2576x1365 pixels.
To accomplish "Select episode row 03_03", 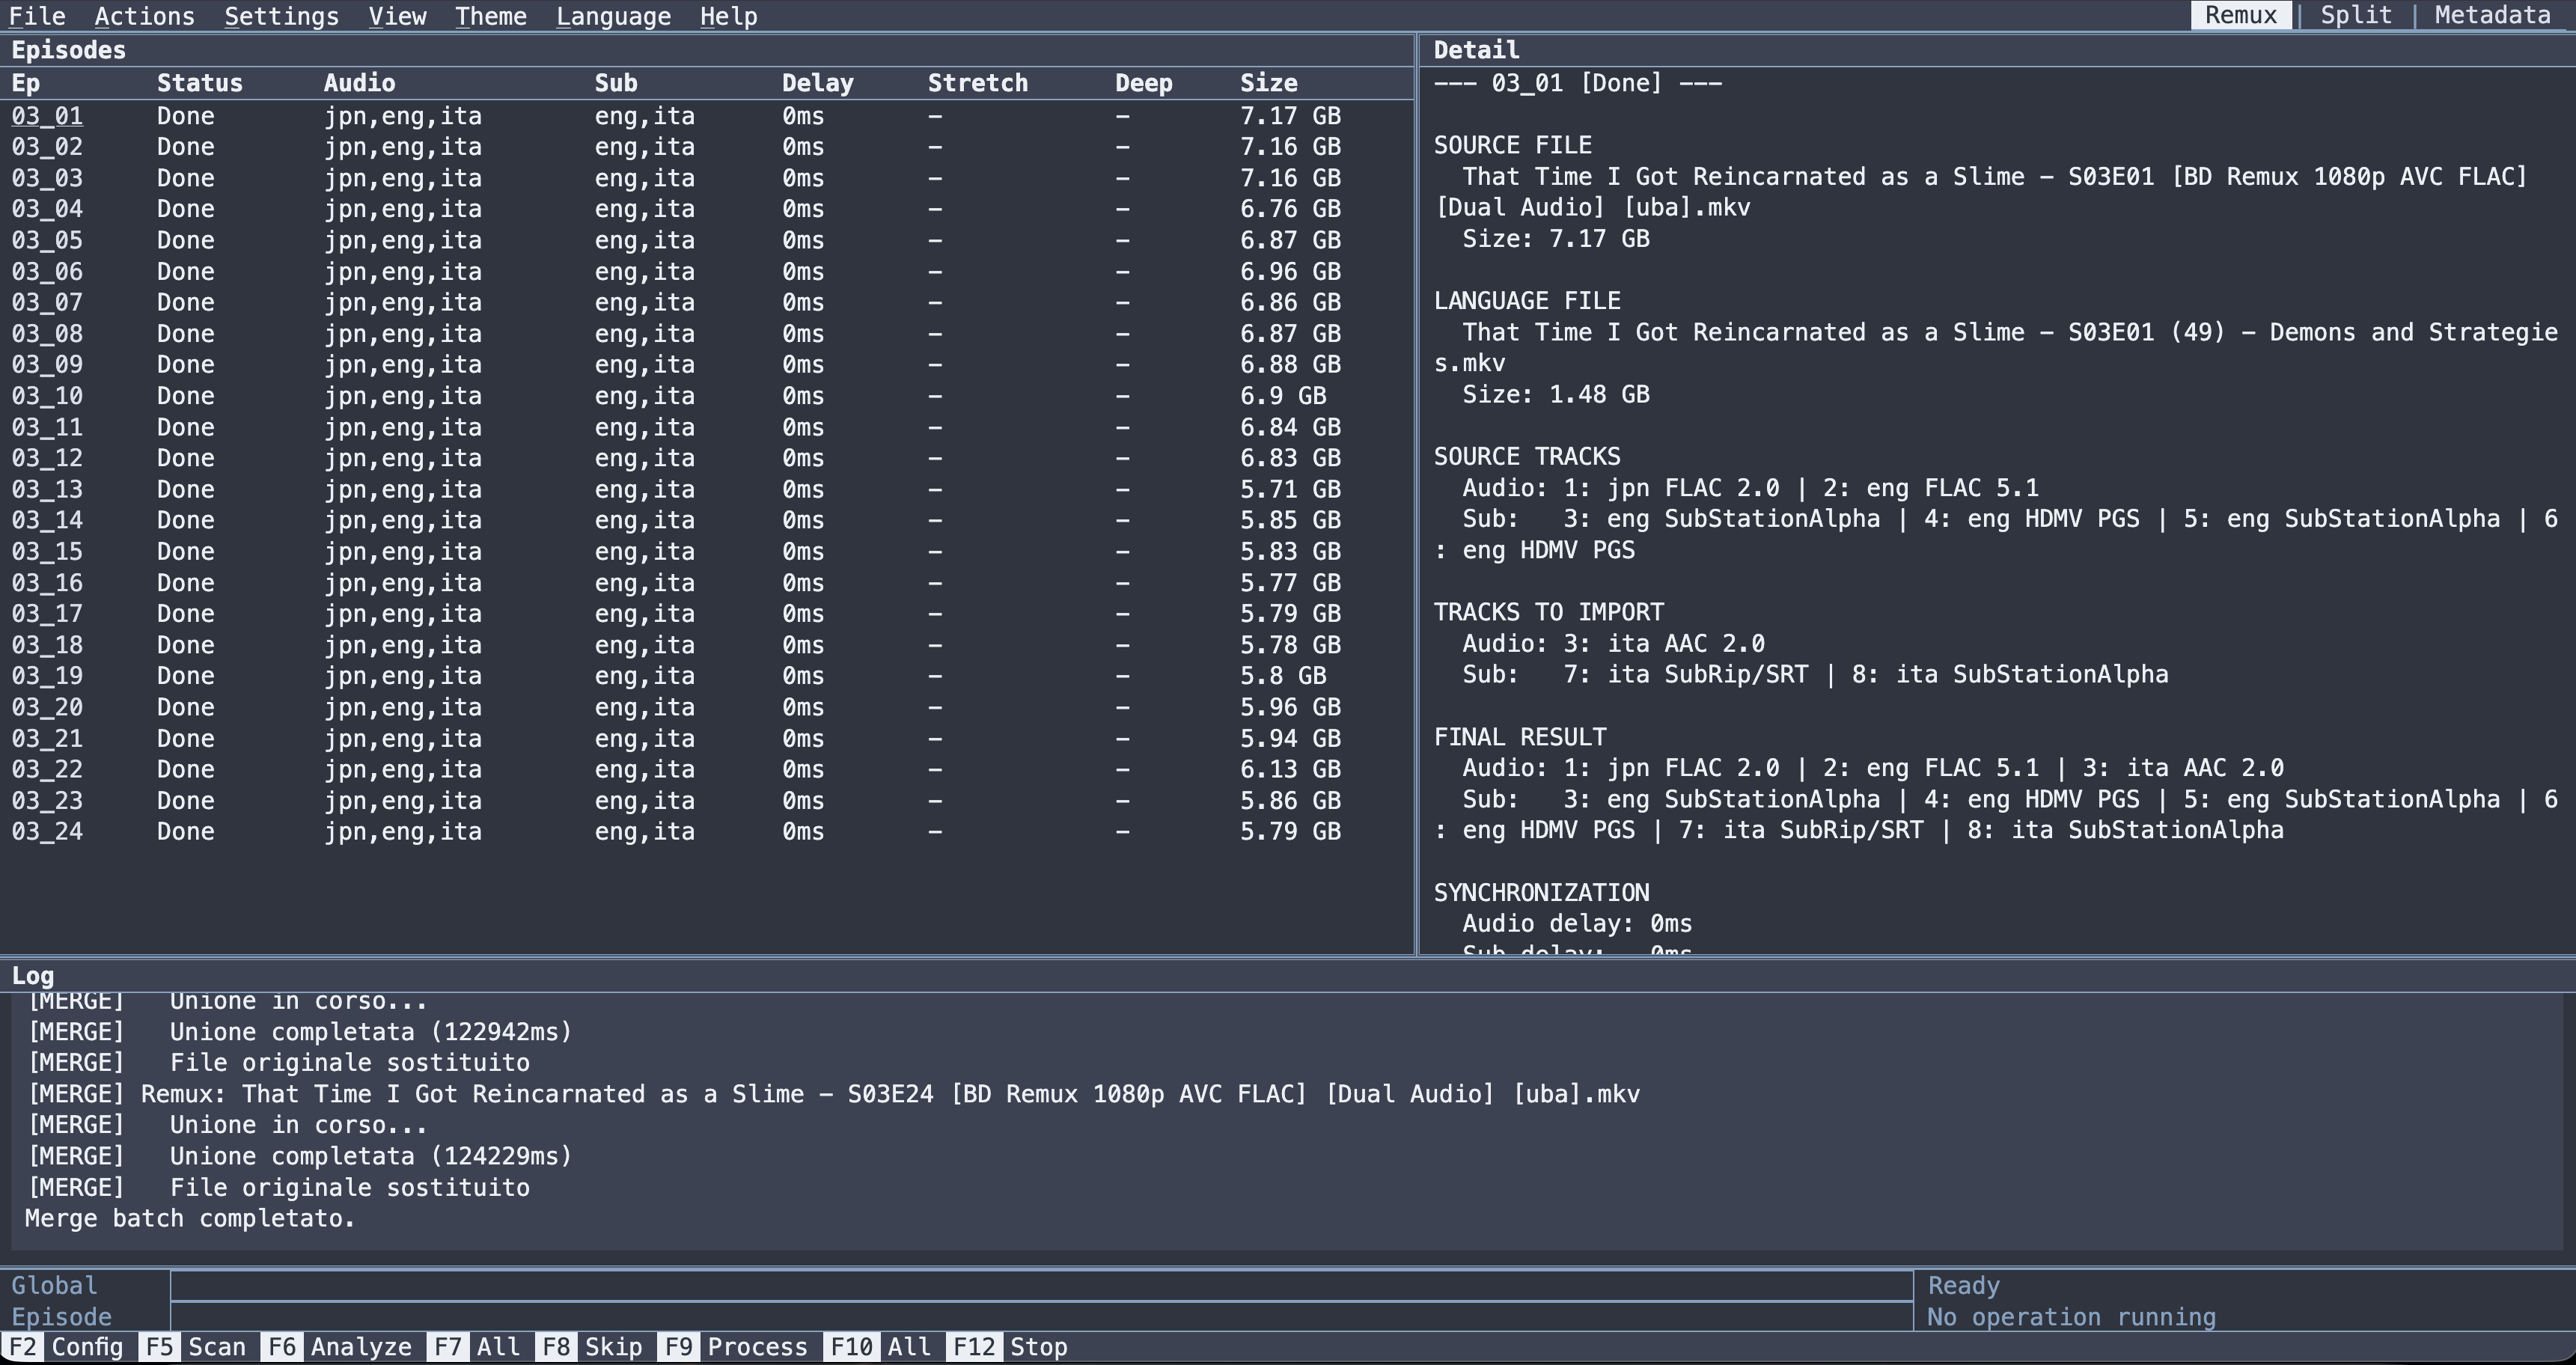I will tap(706, 178).
